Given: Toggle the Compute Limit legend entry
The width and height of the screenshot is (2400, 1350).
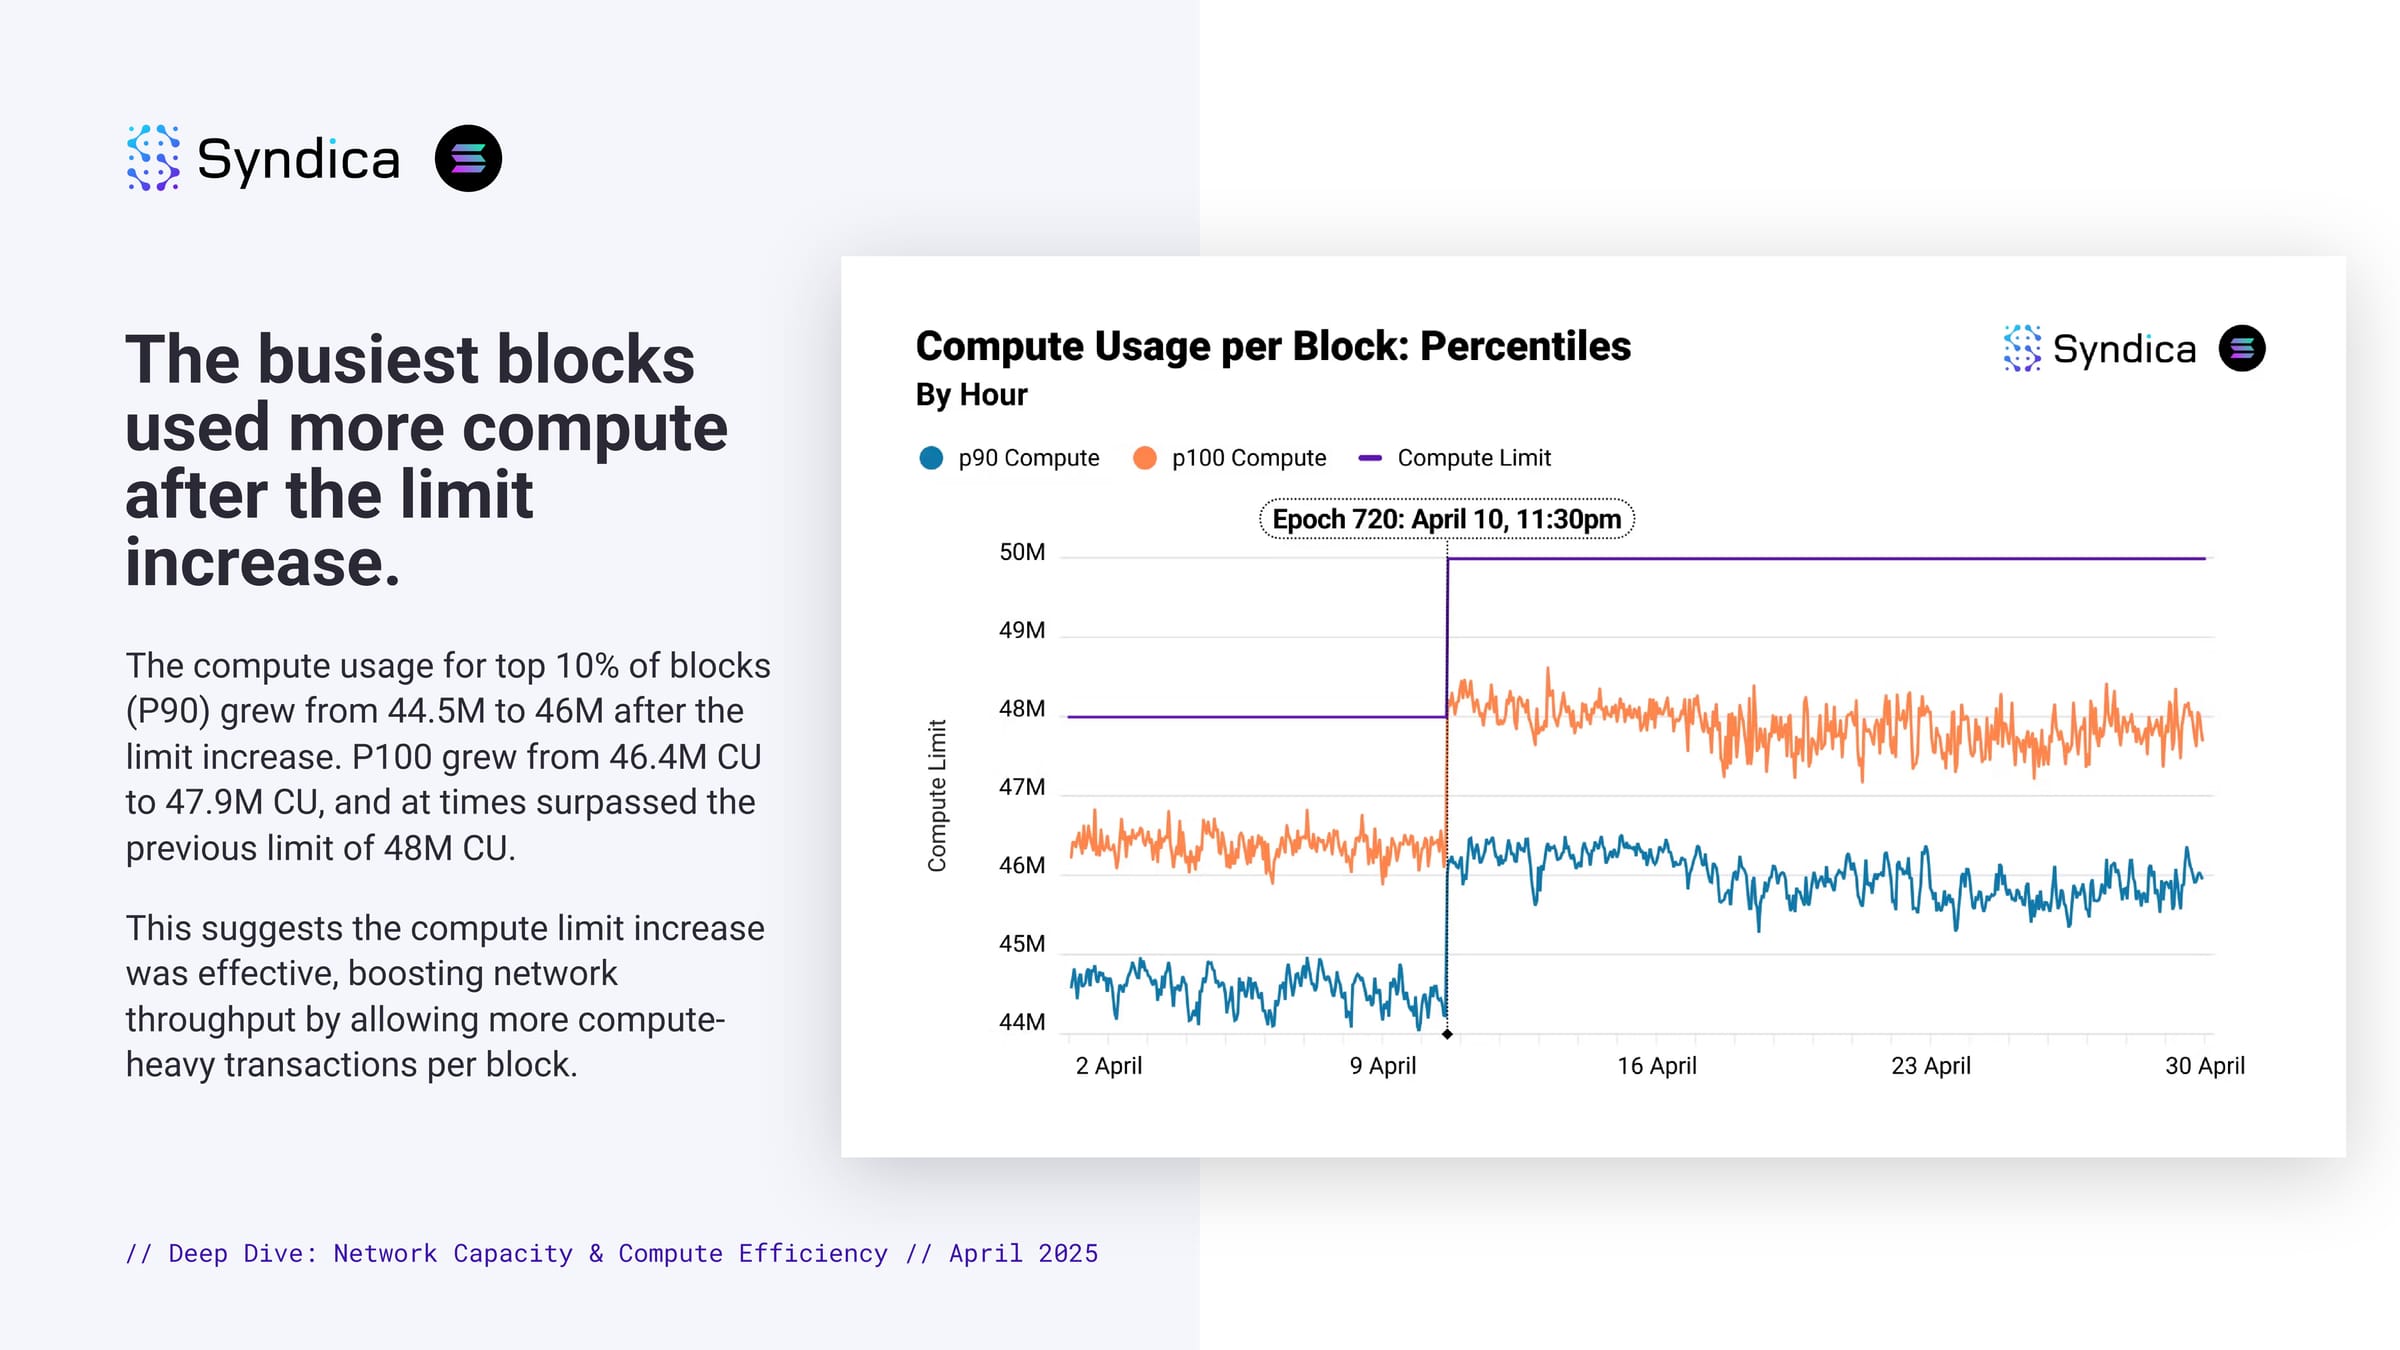Looking at the screenshot, I should [x=1454, y=458].
